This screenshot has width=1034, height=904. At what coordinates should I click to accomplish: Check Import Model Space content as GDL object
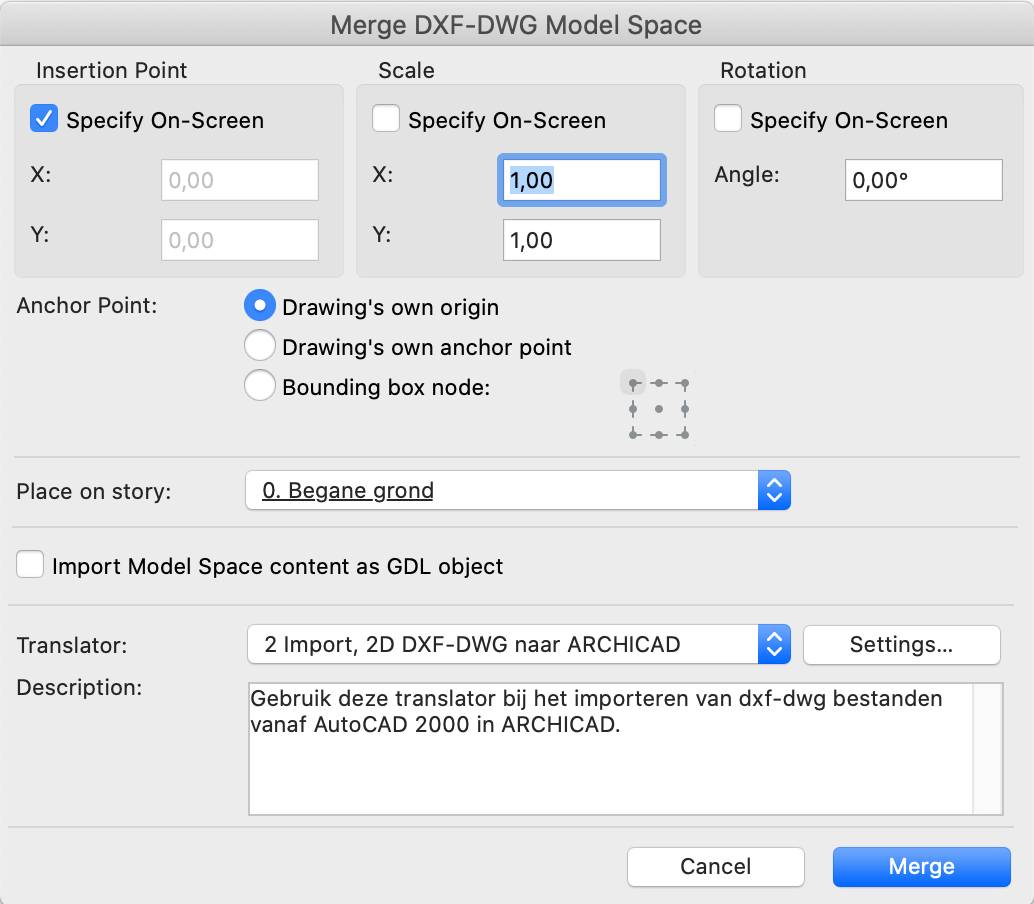pos(30,565)
